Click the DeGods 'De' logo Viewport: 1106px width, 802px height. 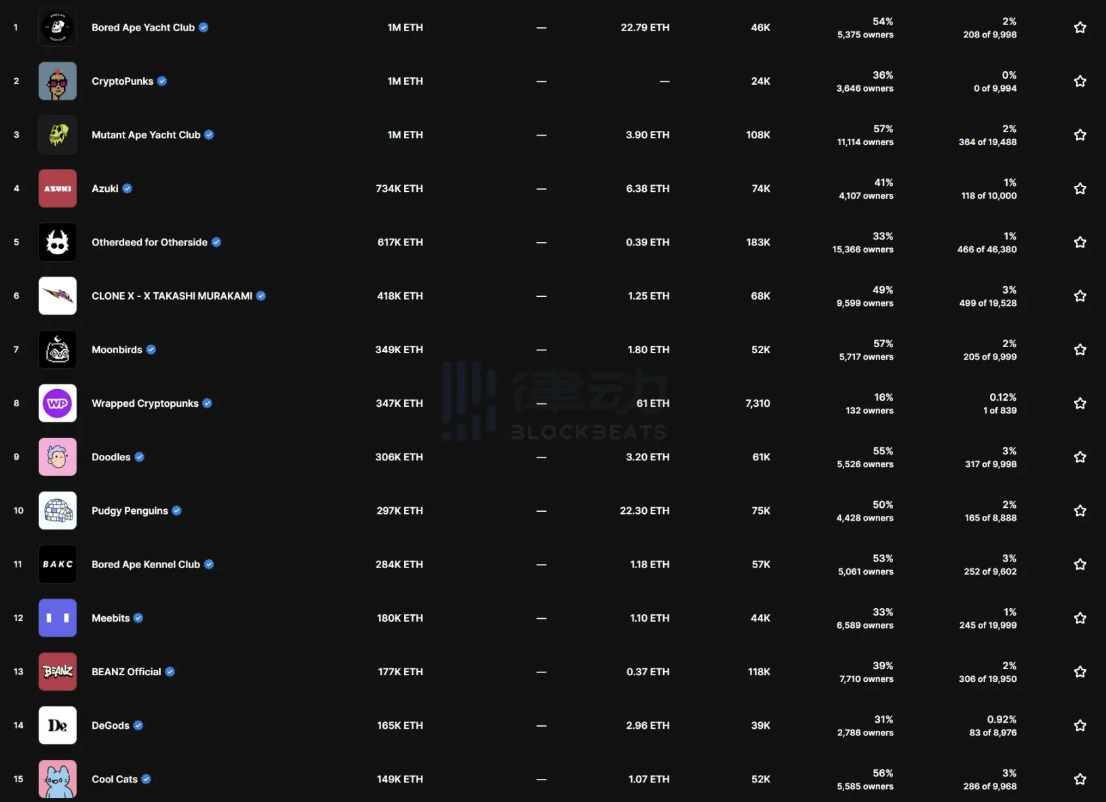pyautogui.click(x=57, y=725)
